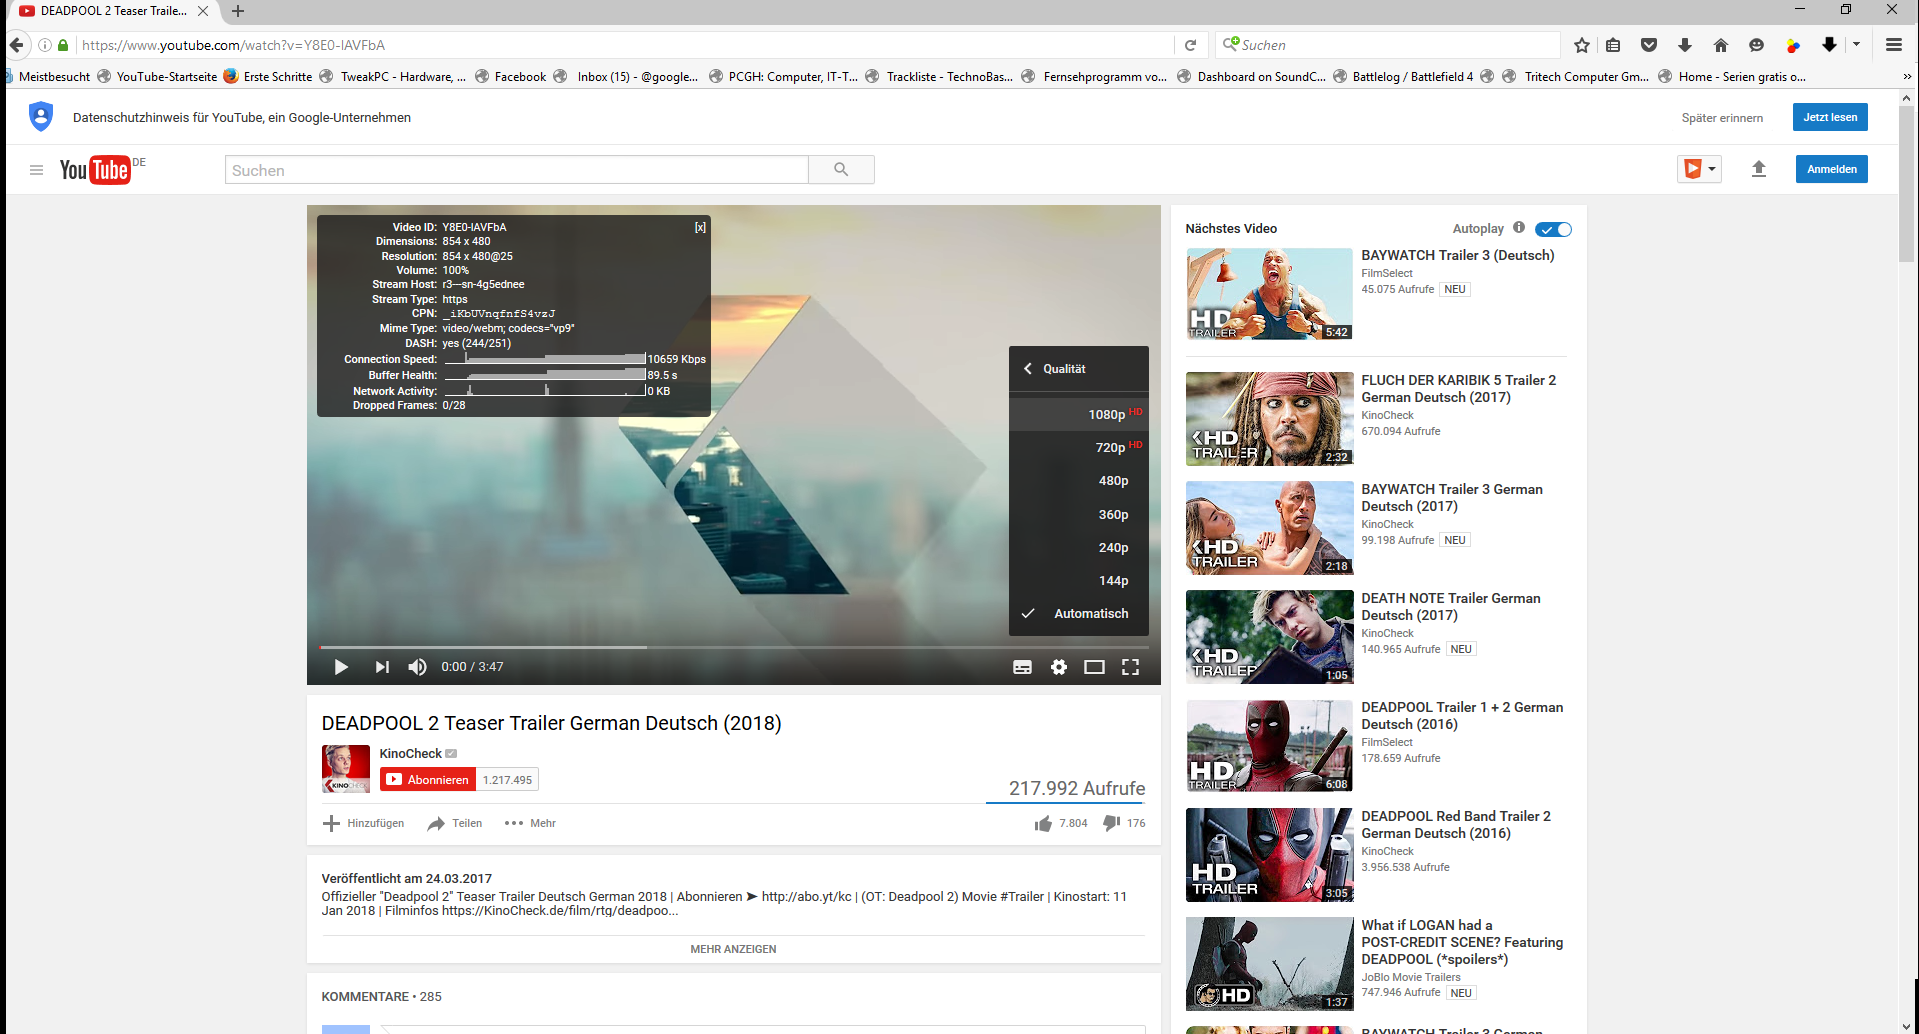The height and width of the screenshot is (1034, 1919).
Task: Open video settings gear icon
Action: pos(1059,667)
